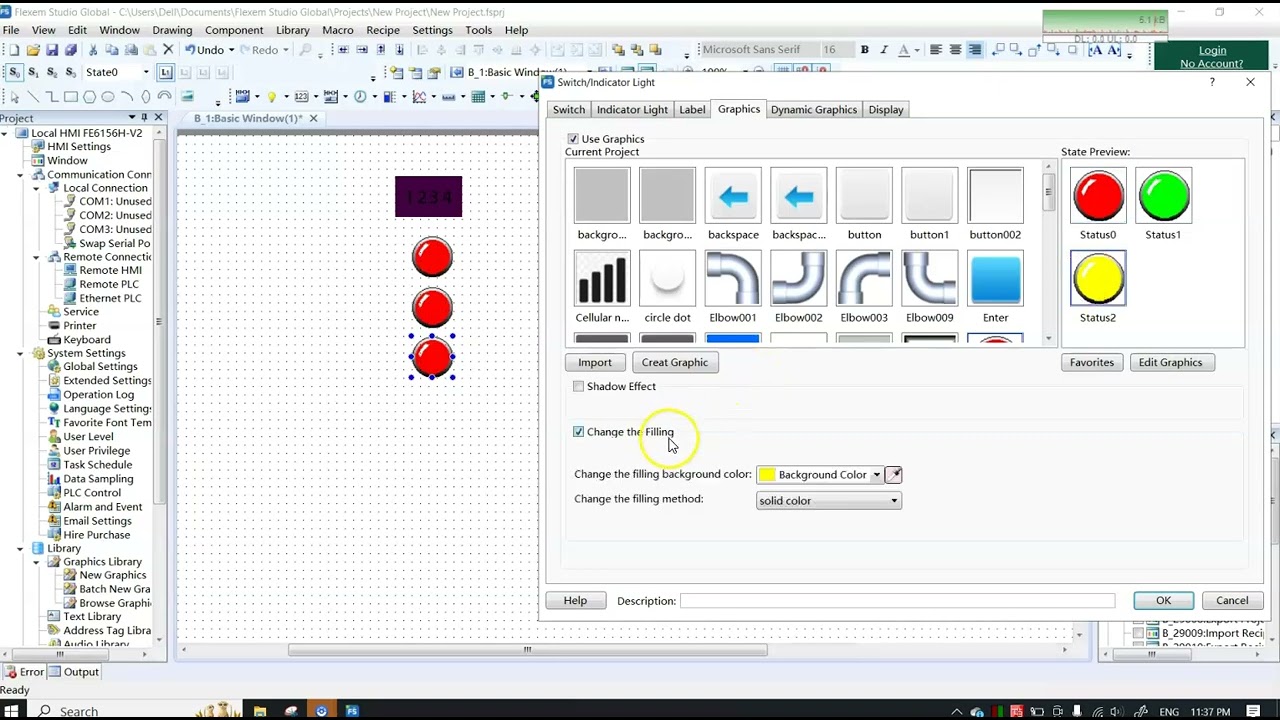Click the help question mark in dialog

(x=1212, y=82)
